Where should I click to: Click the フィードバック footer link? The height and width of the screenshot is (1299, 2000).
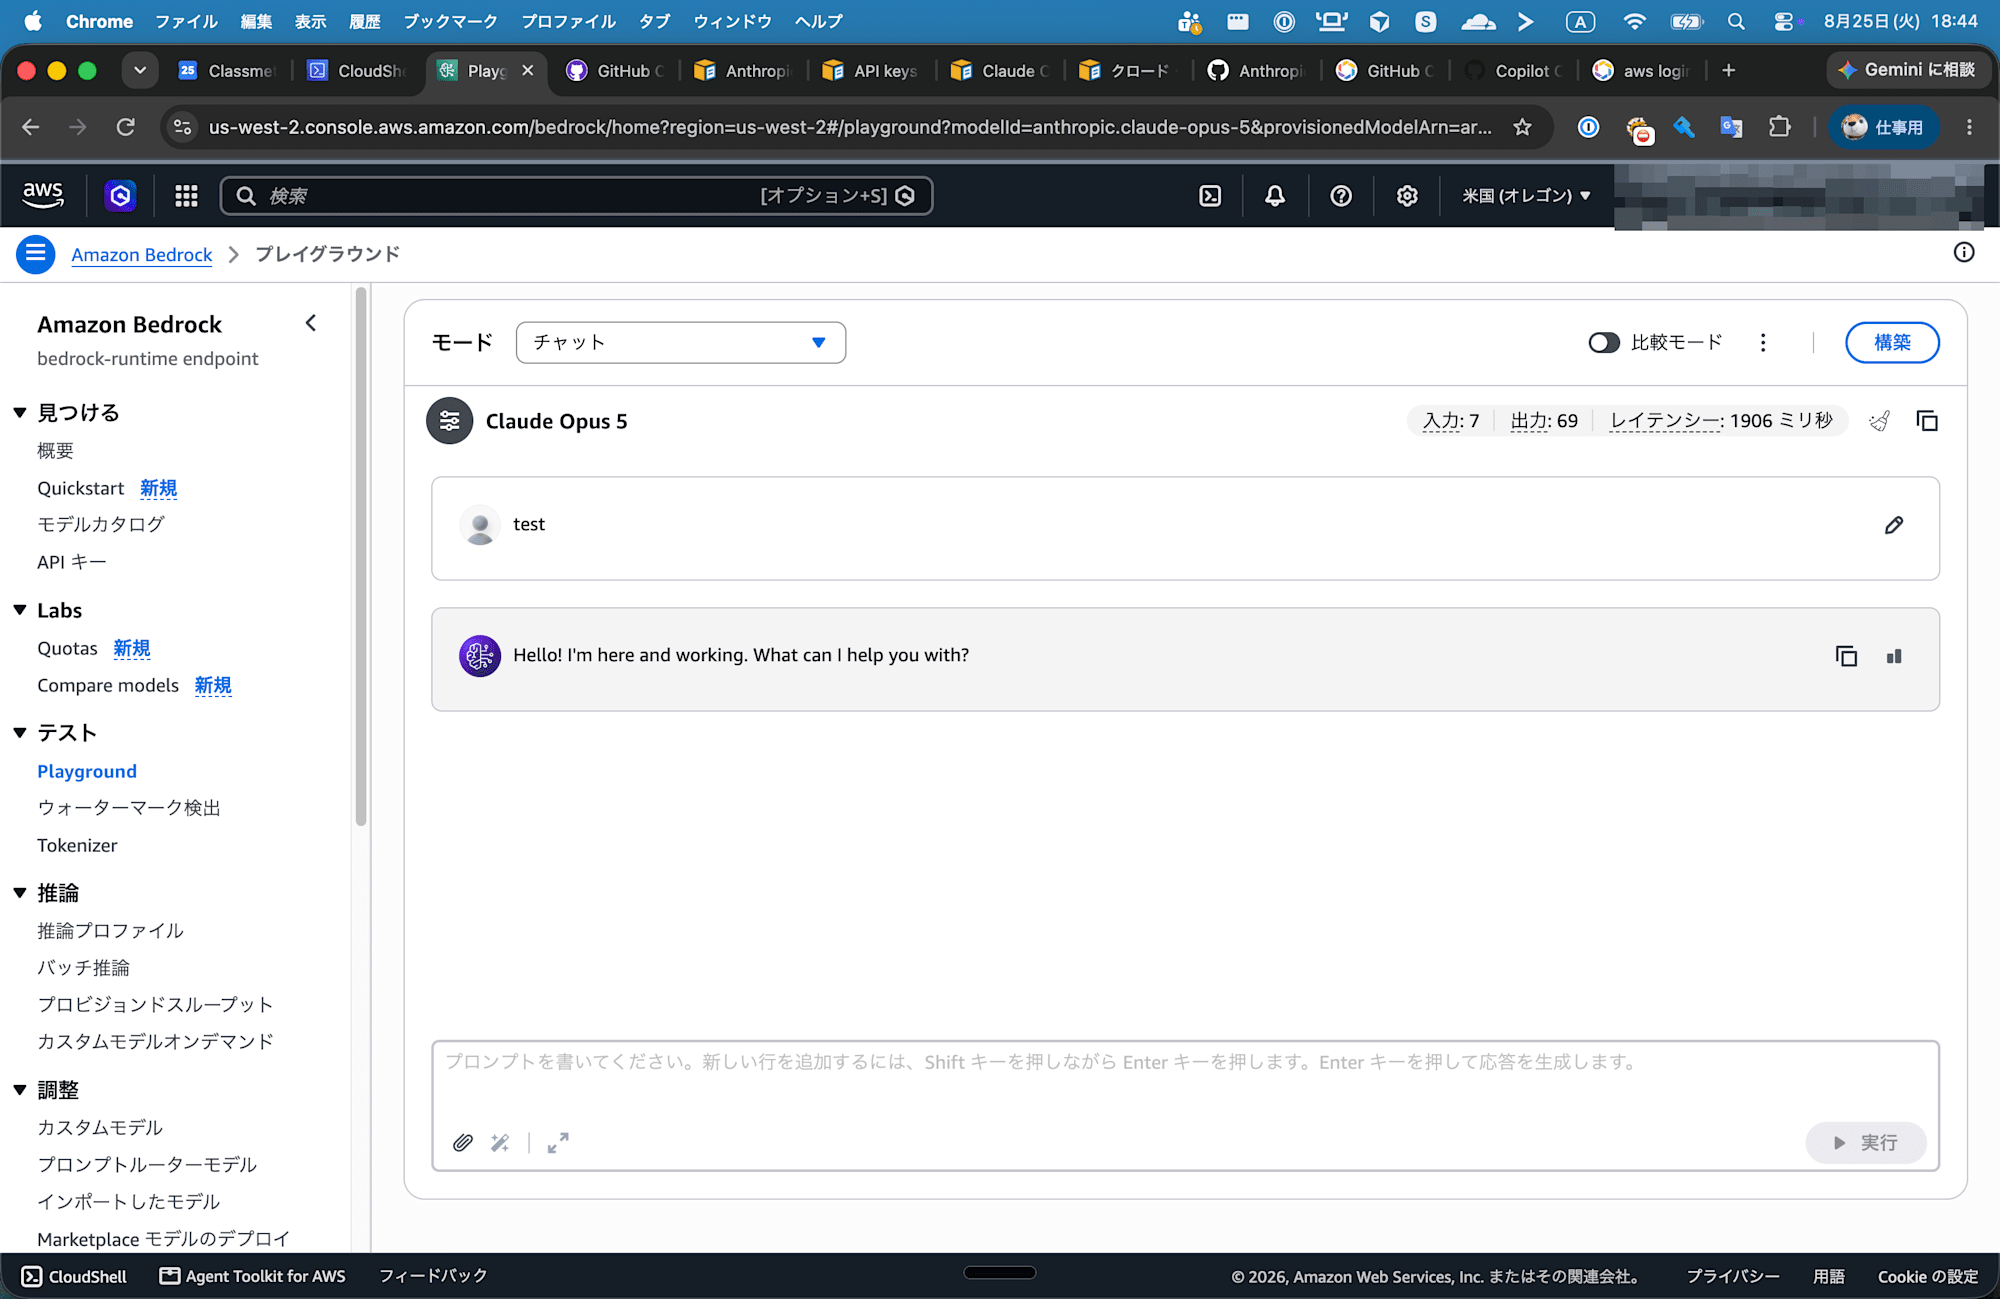point(433,1276)
